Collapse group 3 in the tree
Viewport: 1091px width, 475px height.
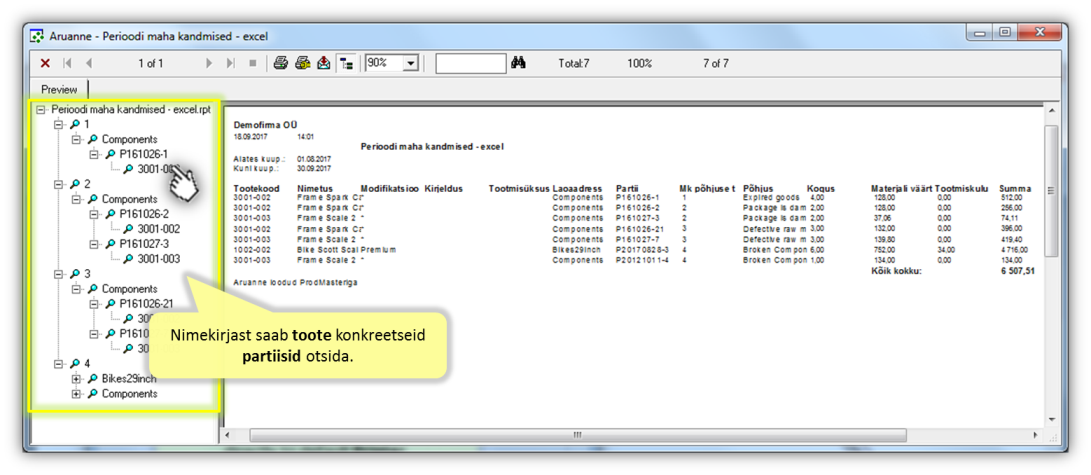59,274
